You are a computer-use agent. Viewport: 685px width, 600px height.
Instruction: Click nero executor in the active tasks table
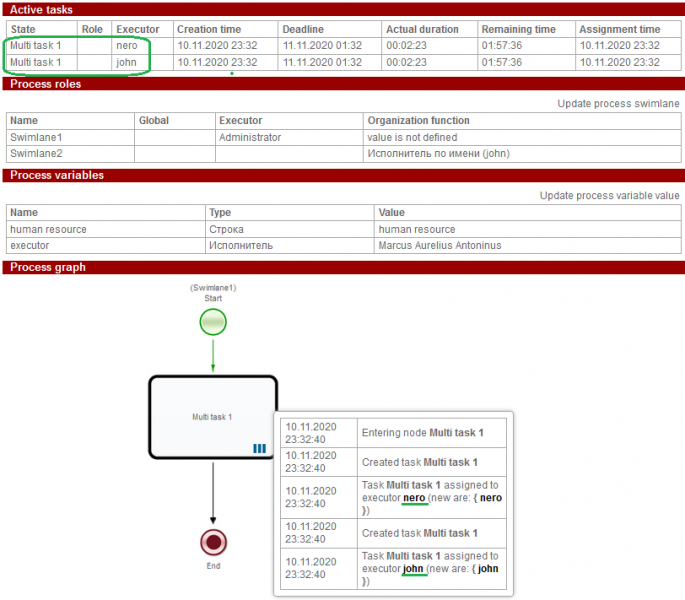[x=126, y=46]
